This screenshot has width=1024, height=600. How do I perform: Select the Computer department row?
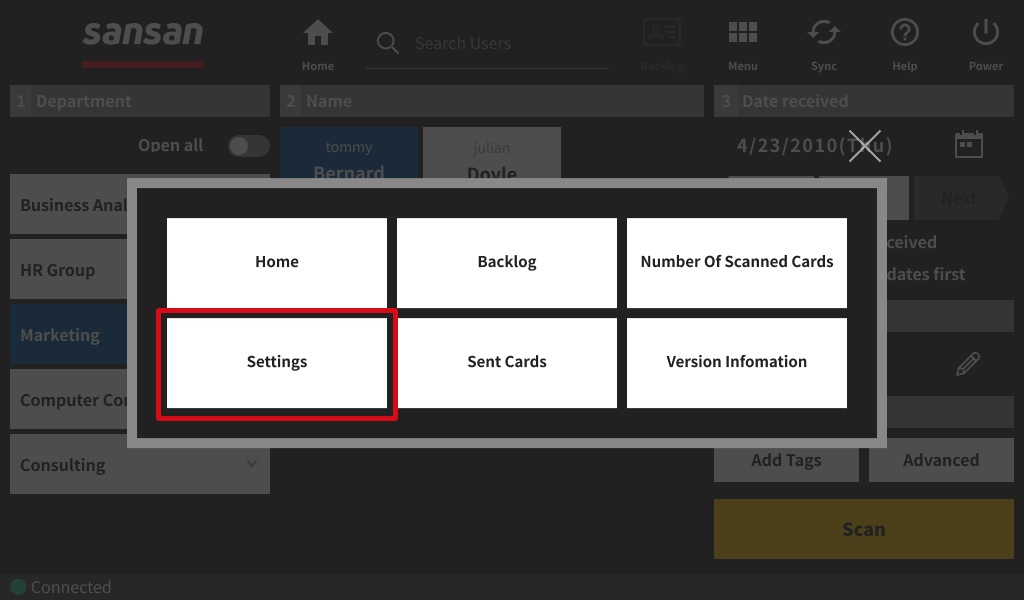69,400
